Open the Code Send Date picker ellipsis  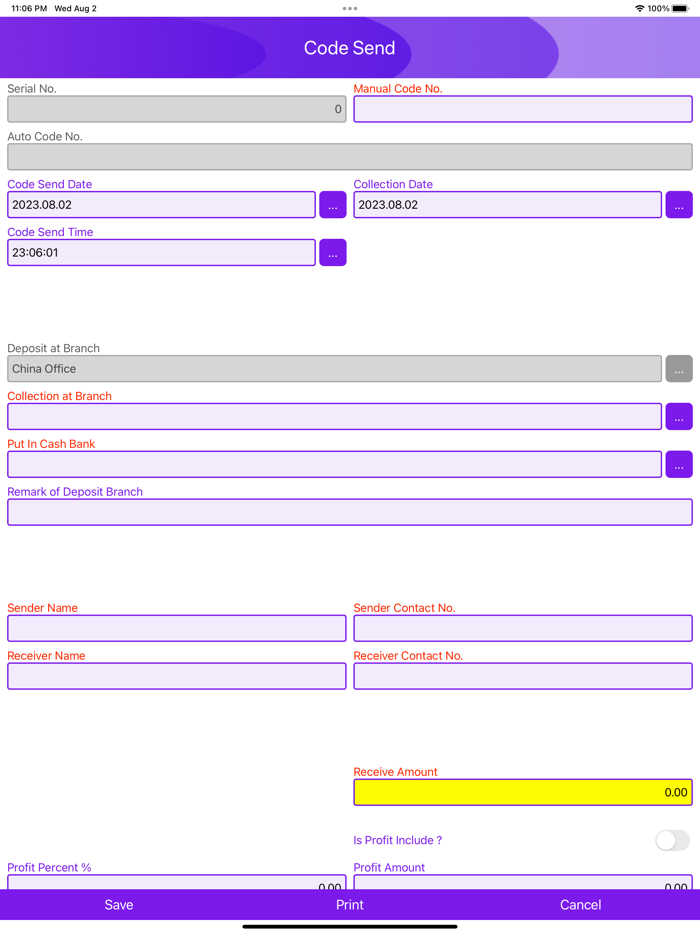332,204
